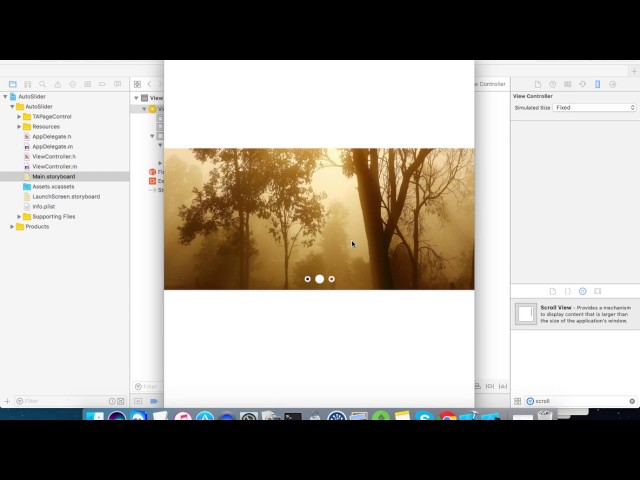
Task: Show the Quick Help inspector
Action: coord(552,84)
